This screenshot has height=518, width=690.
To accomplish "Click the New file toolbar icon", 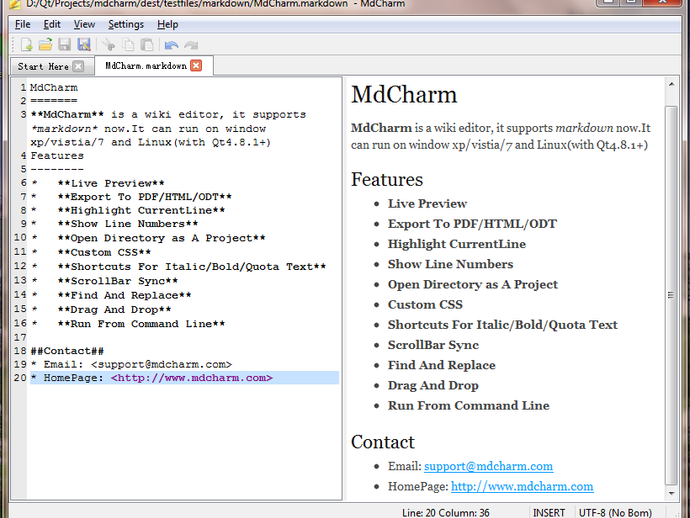I will click(x=26, y=44).
